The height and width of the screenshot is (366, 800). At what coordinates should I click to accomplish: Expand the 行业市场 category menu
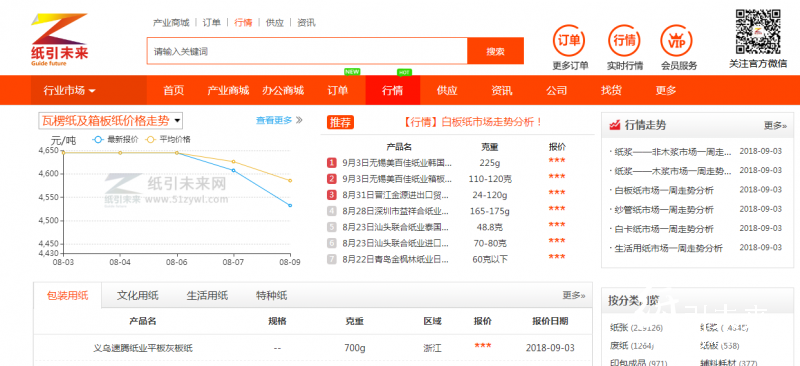click(69, 91)
